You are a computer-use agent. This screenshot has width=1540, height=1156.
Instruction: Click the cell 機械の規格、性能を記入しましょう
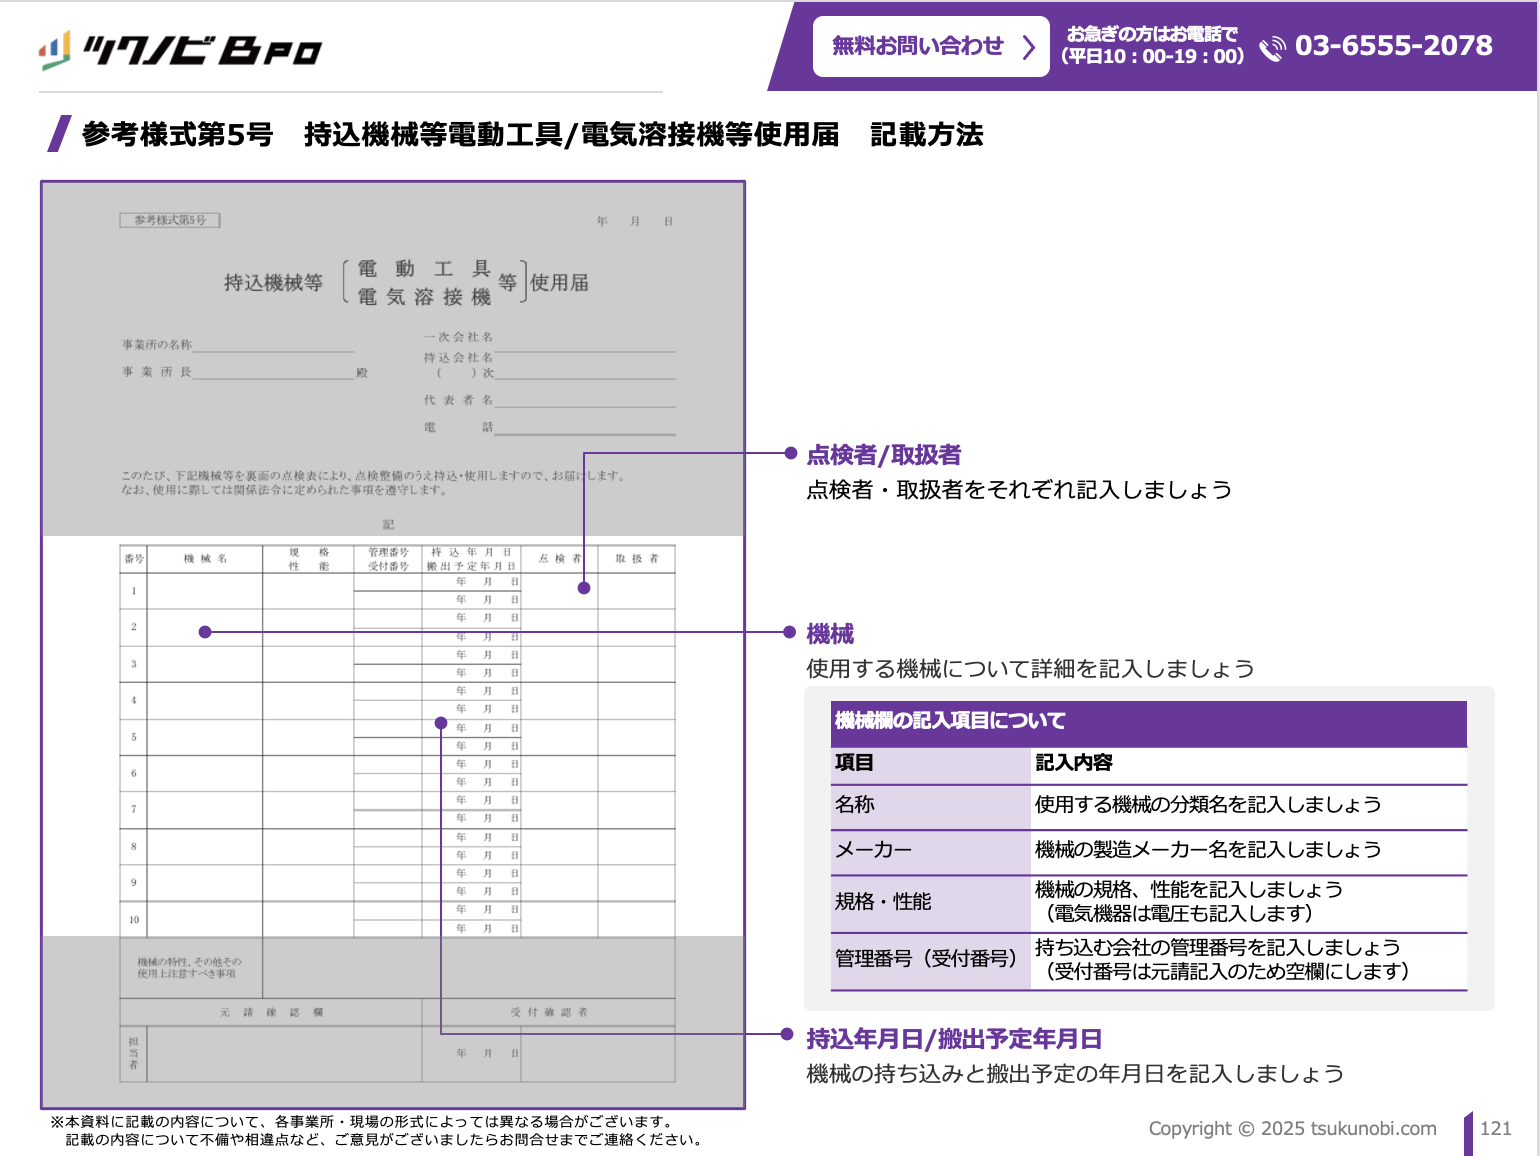pos(1249,902)
